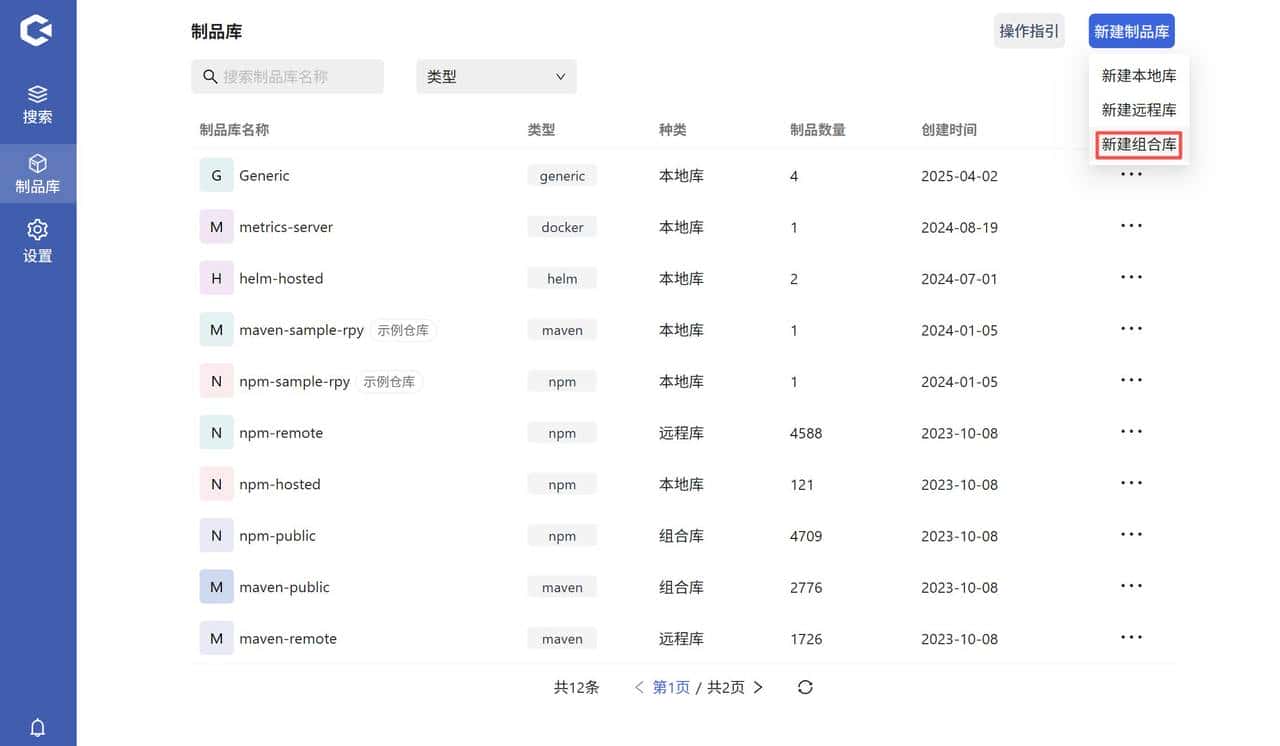Click the 操作指引 button

pyautogui.click(x=1029, y=31)
